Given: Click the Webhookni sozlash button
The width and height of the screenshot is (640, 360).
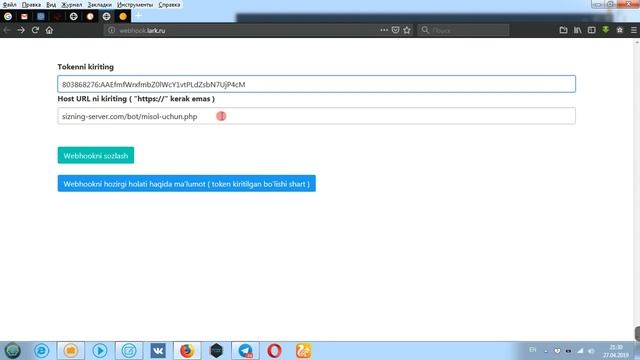Looking at the screenshot, I should (96, 156).
